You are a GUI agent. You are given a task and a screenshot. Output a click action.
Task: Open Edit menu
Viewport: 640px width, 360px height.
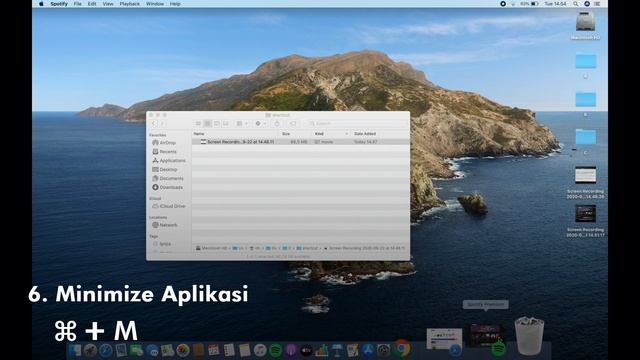tap(92, 4)
